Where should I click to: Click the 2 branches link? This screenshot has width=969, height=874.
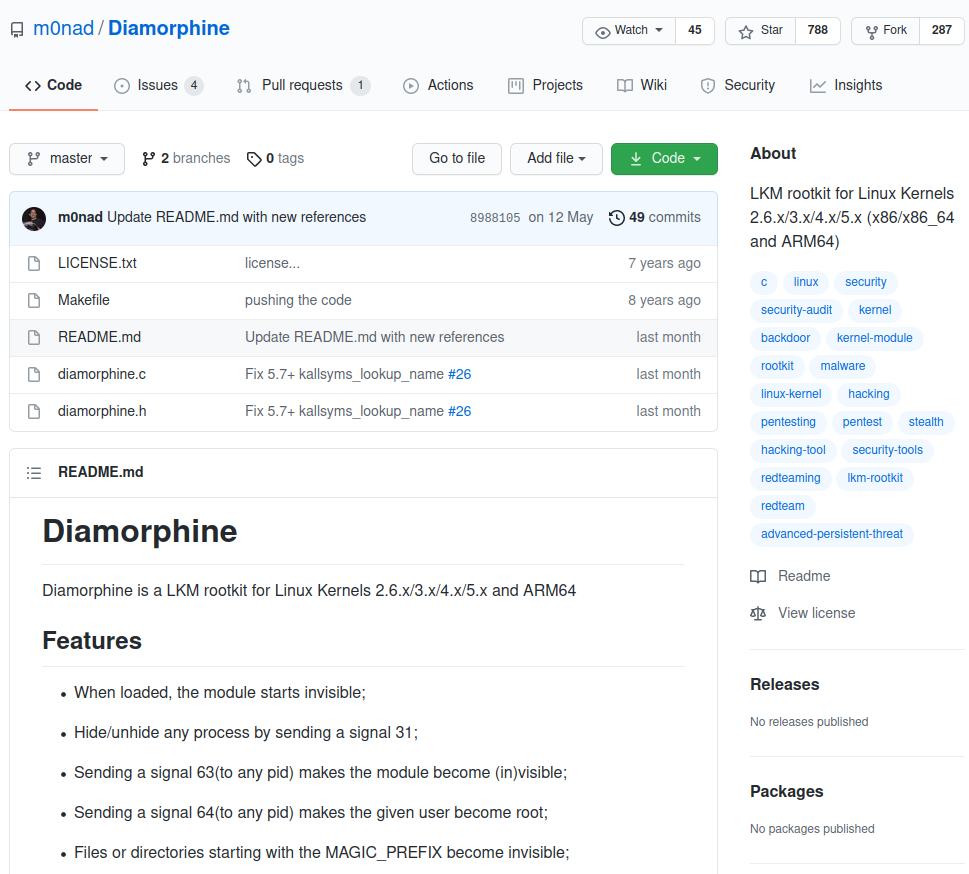tap(186, 159)
